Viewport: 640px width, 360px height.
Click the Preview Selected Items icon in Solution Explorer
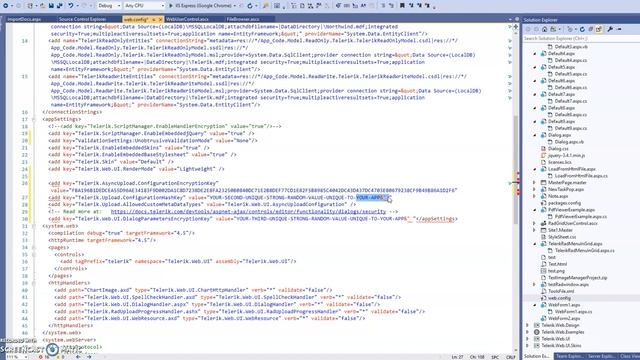pyautogui.click(x=619, y=29)
